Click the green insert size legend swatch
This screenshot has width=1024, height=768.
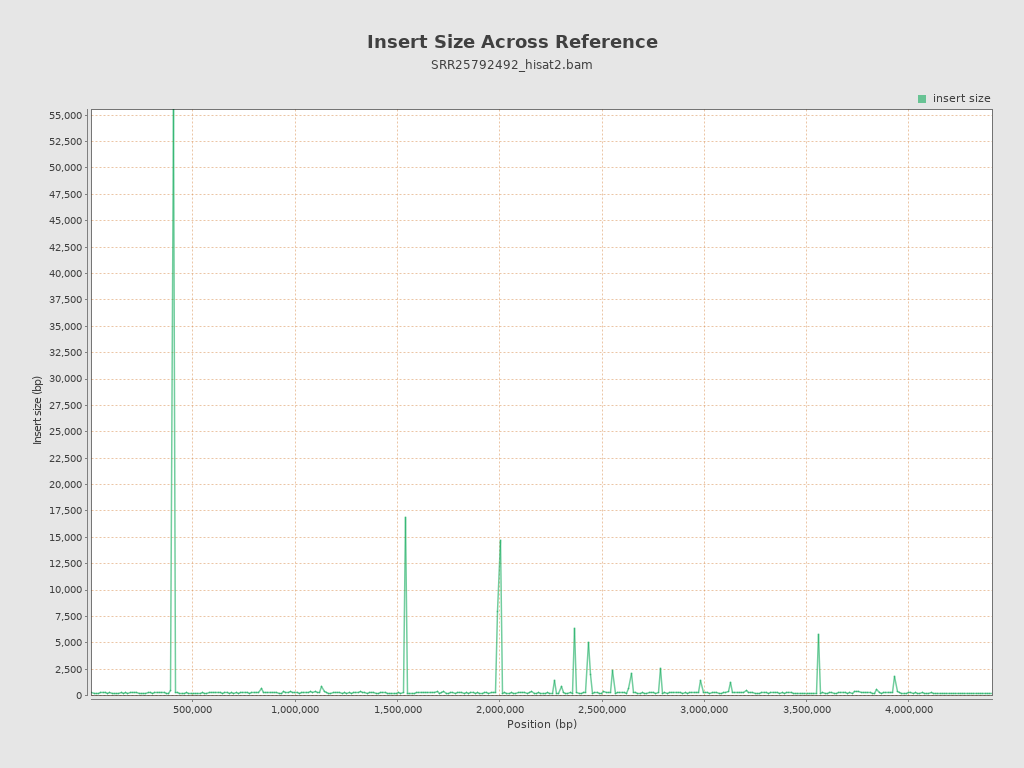click(x=921, y=99)
